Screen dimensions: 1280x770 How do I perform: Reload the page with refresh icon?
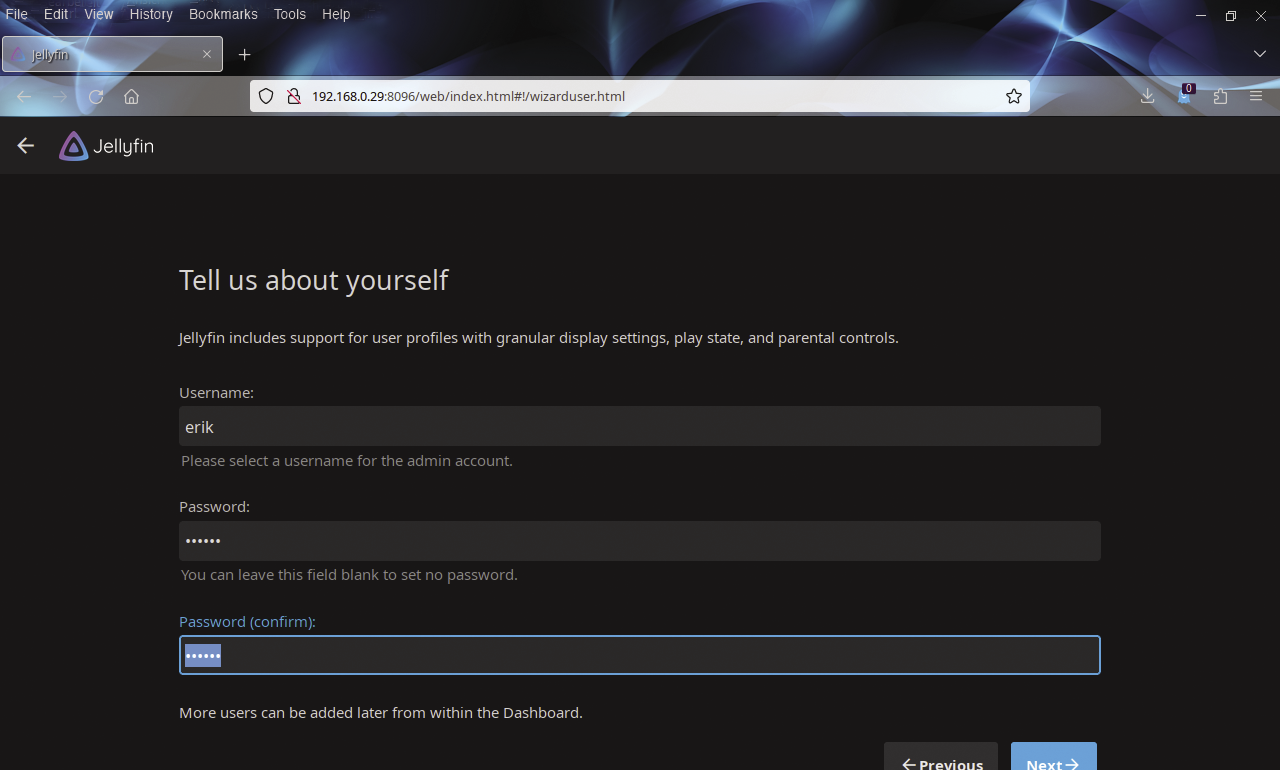tap(96, 96)
